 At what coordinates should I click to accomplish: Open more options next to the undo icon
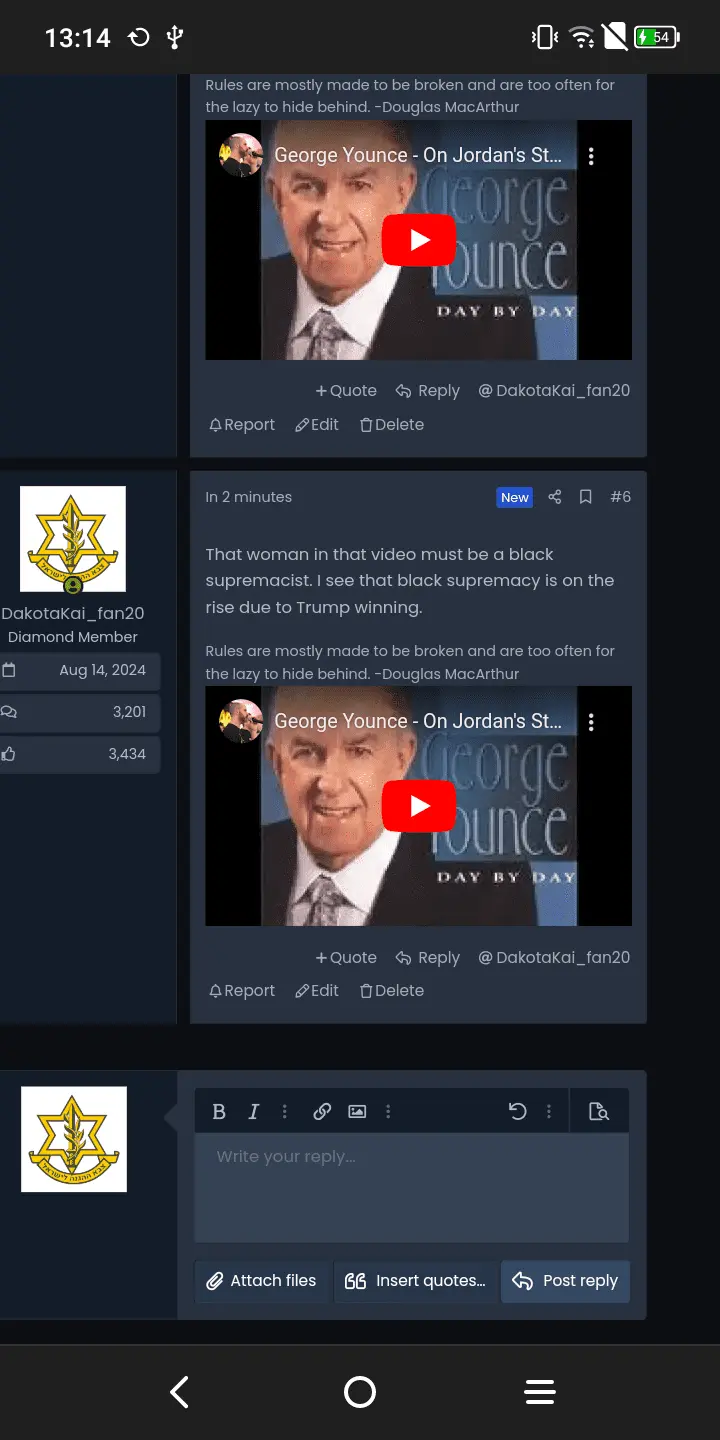coord(548,1111)
